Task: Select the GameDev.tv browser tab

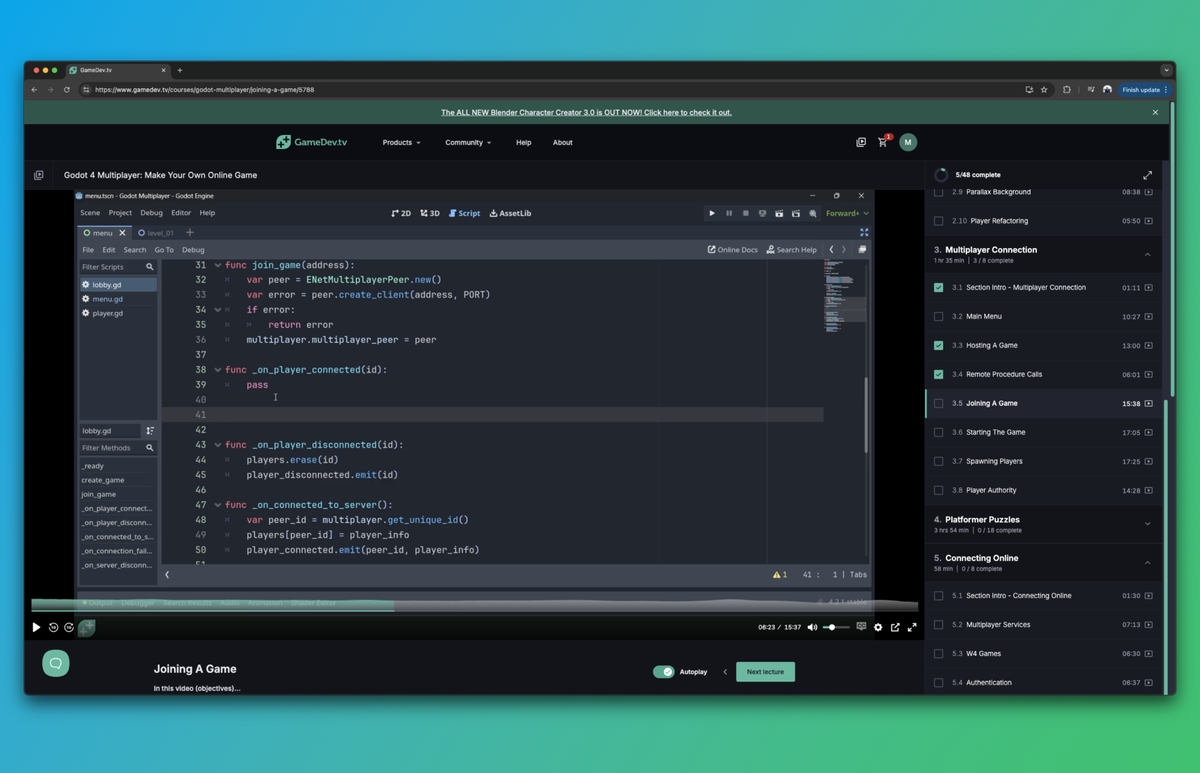Action: click(119, 70)
